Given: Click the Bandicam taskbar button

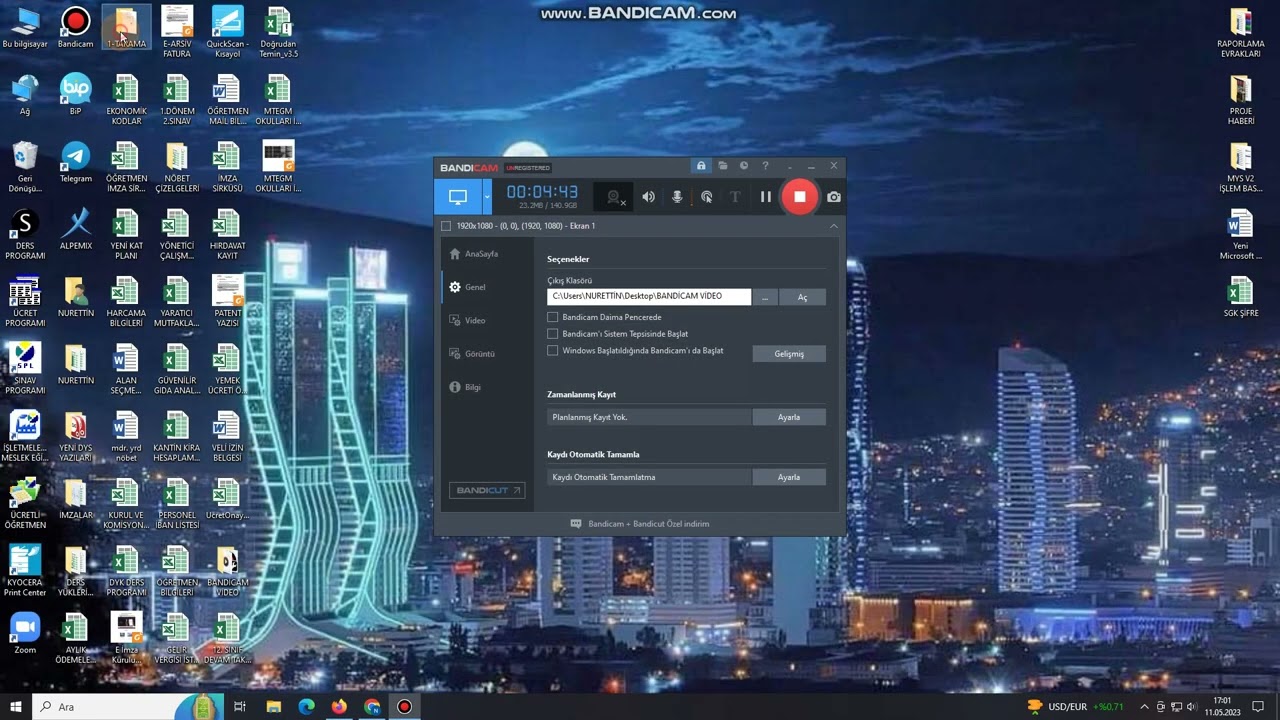Looking at the screenshot, I should (404, 707).
